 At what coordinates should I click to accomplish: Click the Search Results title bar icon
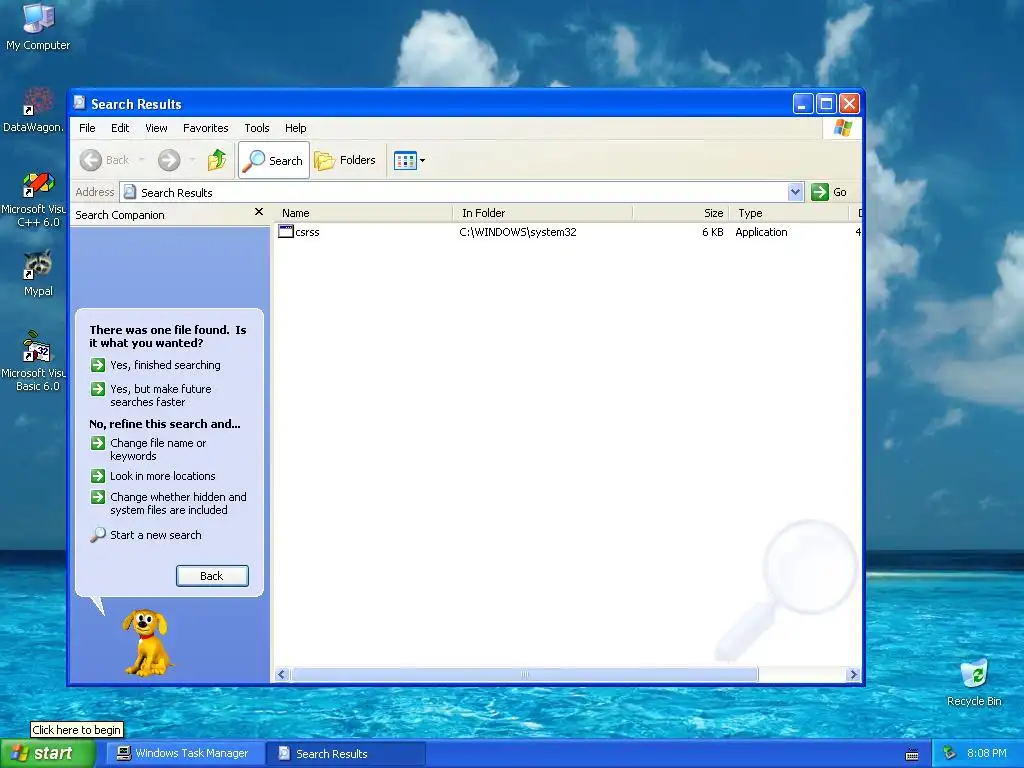80,103
